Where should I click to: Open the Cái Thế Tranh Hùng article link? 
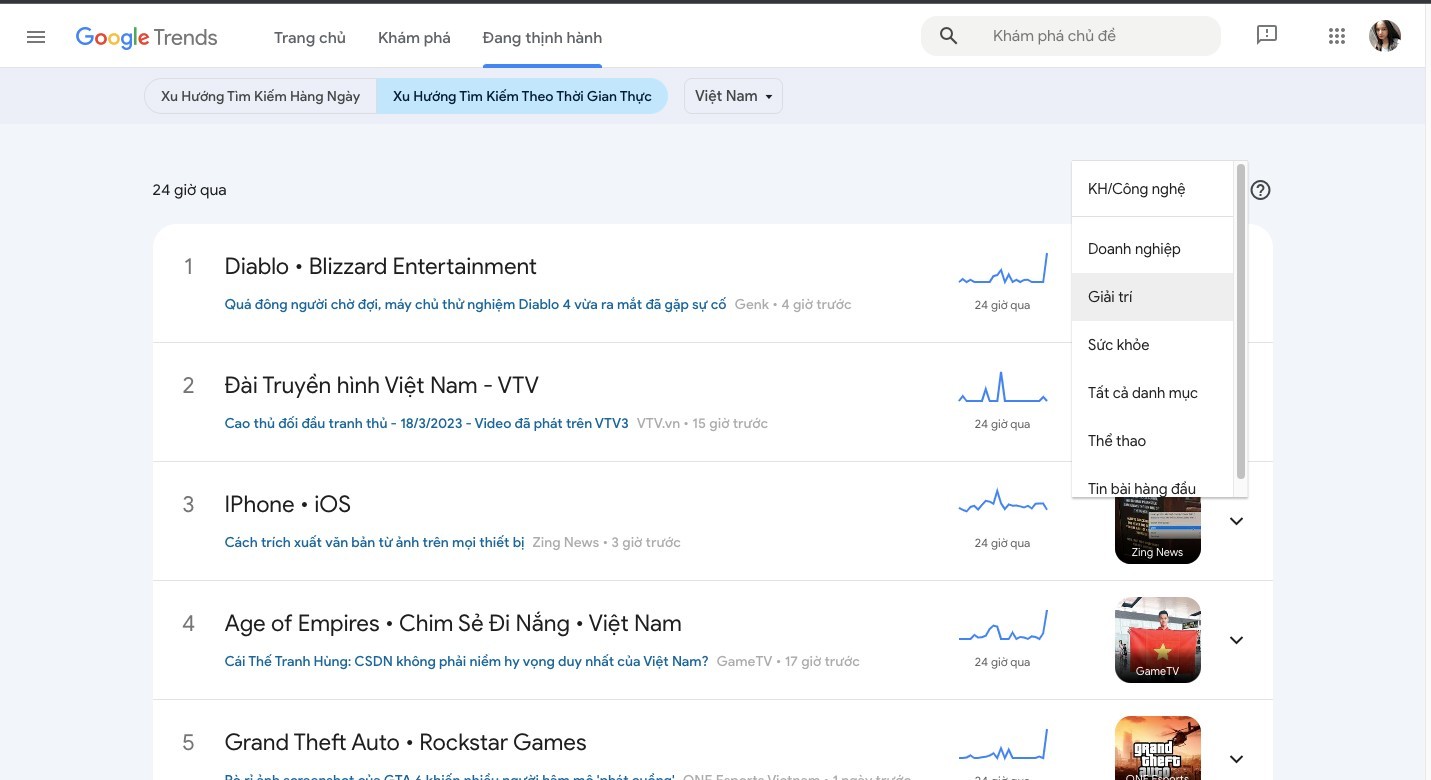tap(466, 661)
